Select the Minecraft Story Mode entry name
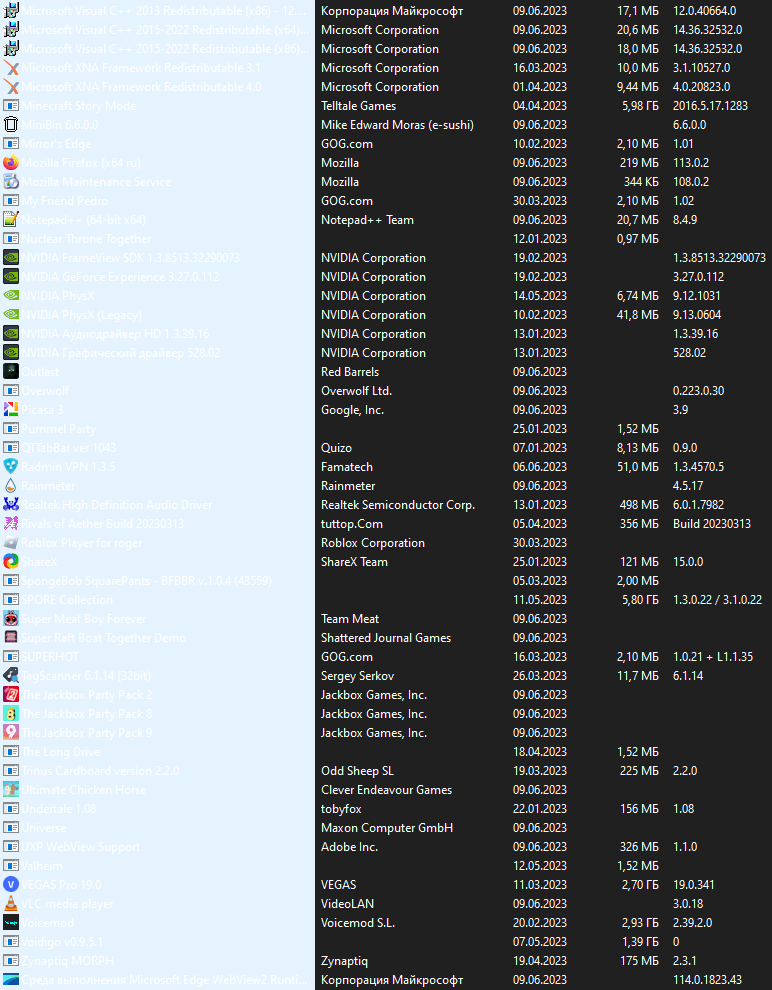 [x=79, y=106]
